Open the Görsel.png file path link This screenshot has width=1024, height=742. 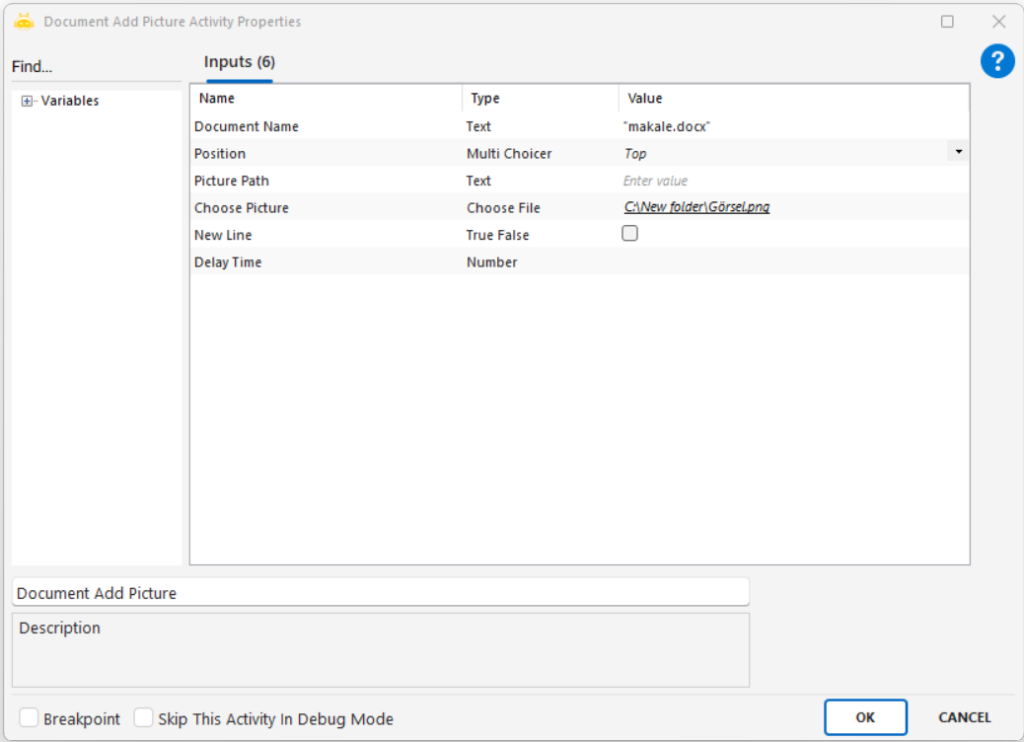pos(696,208)
